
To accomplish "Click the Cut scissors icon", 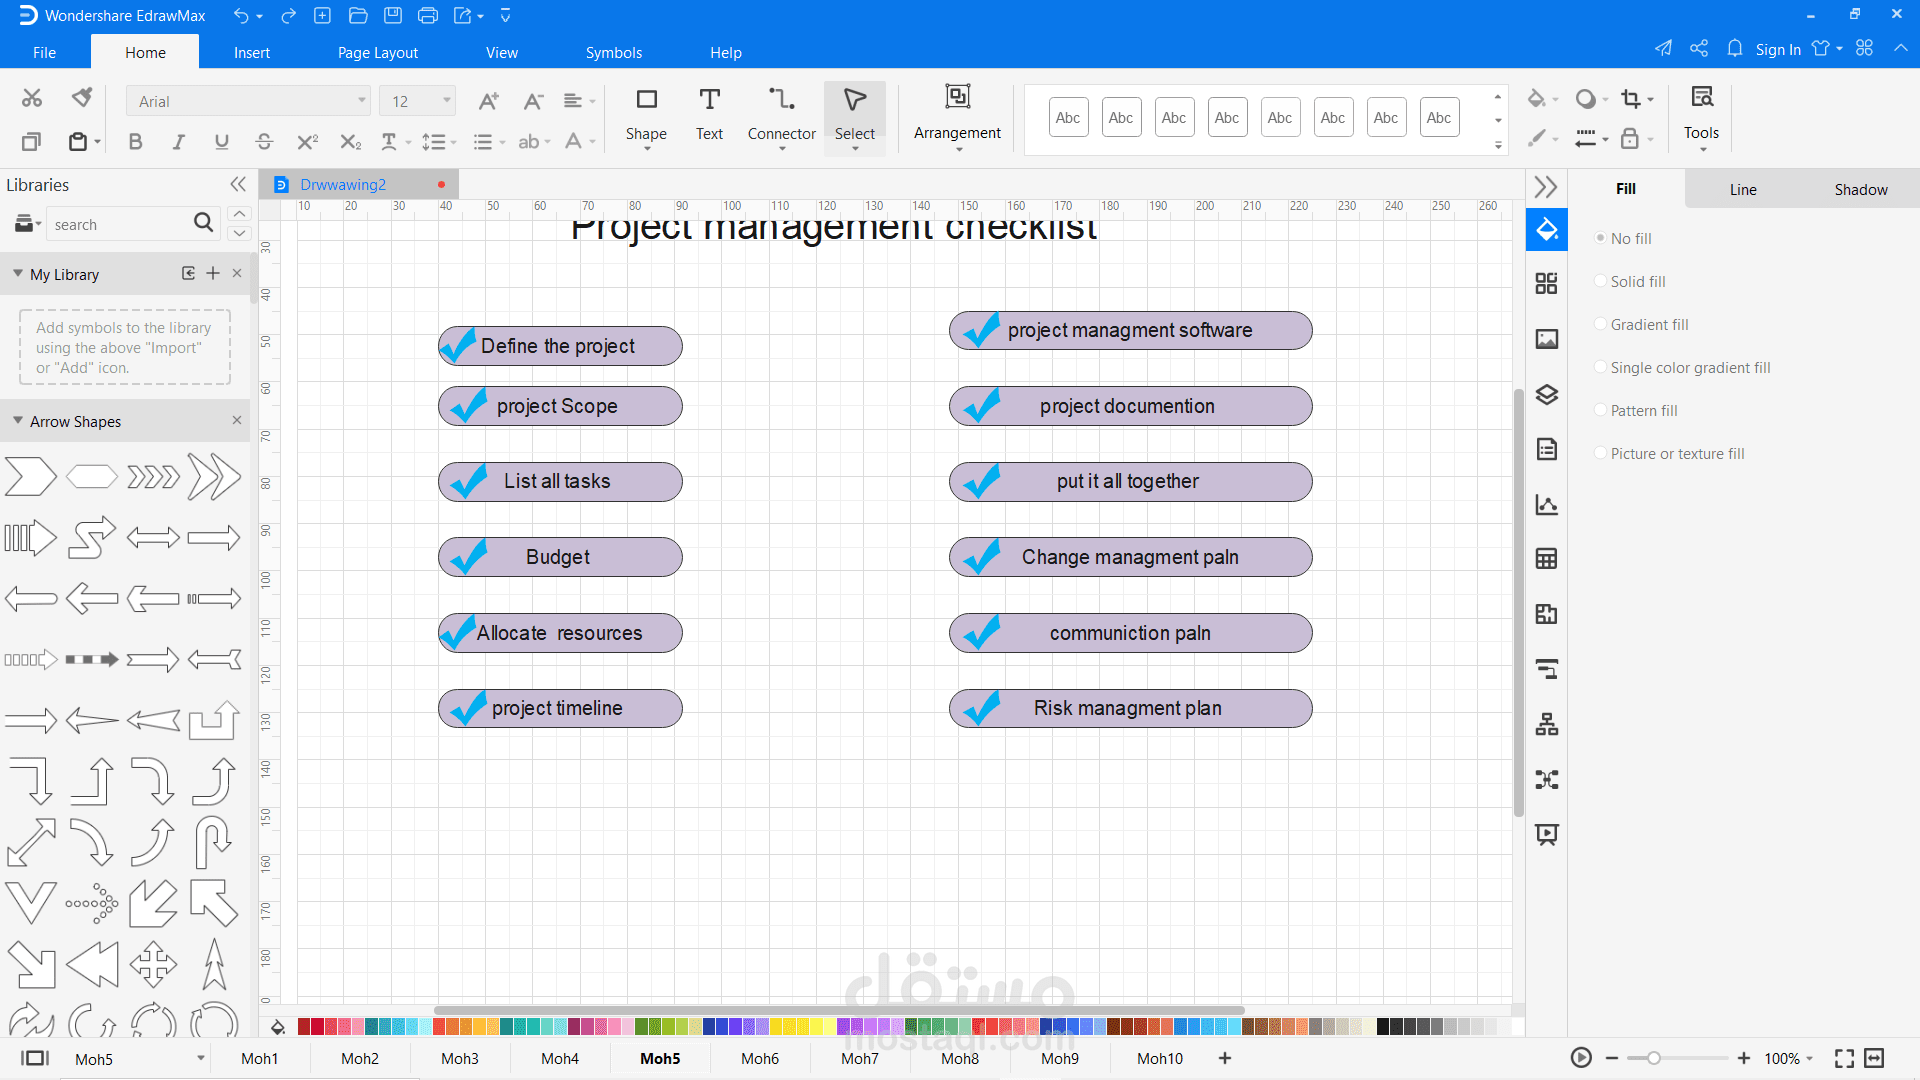I will coord(32,98).
